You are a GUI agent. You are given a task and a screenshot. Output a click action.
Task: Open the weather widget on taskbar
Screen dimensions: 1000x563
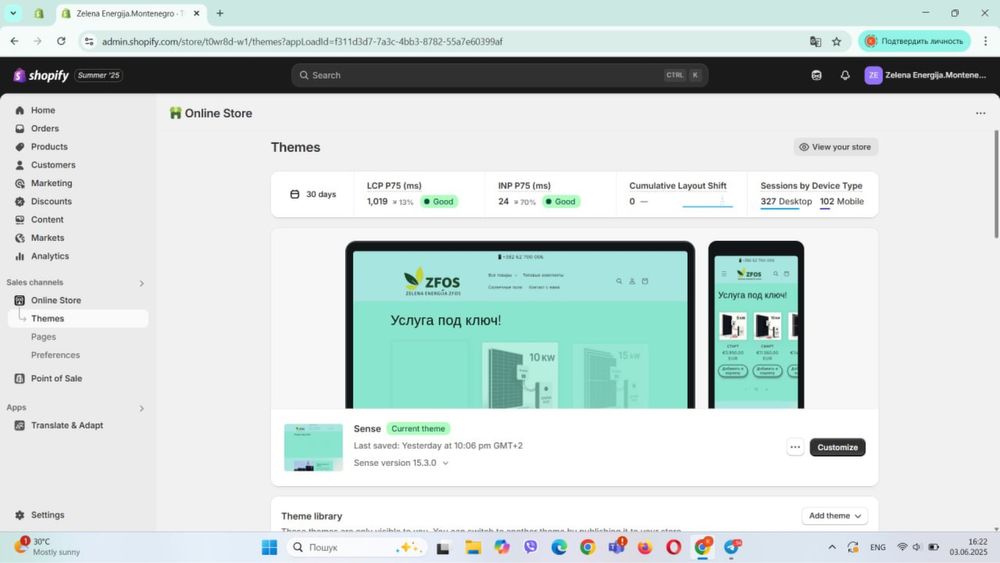click(x=48, y=546)
